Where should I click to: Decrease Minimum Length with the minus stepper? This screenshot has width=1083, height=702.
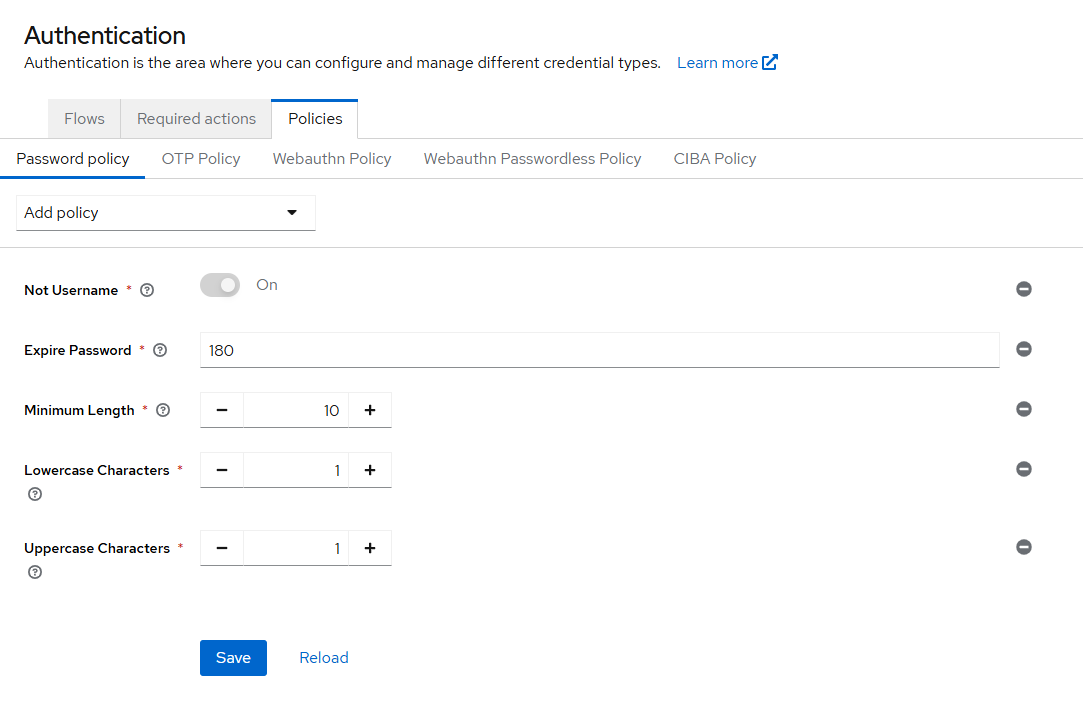pyautogui.click(x=221, y=409)
